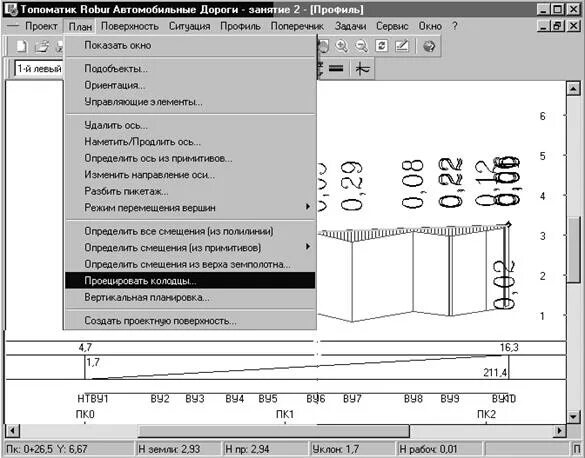This screenshot has width=585, height=458.
Task: Open the Задачи menu
Action: 350,26
